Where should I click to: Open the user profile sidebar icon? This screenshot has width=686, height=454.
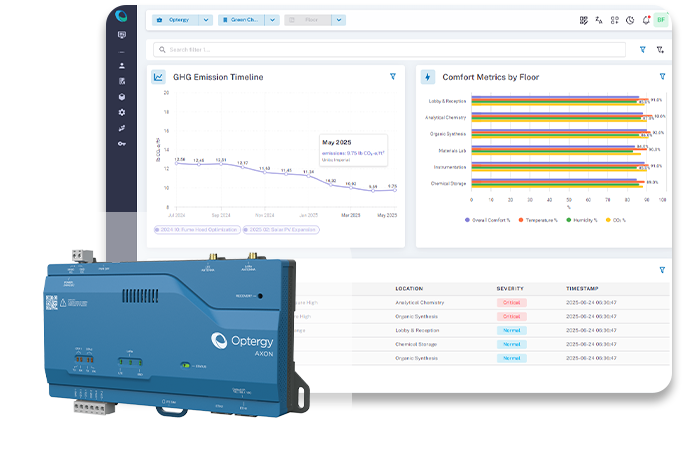coord(122,65)
